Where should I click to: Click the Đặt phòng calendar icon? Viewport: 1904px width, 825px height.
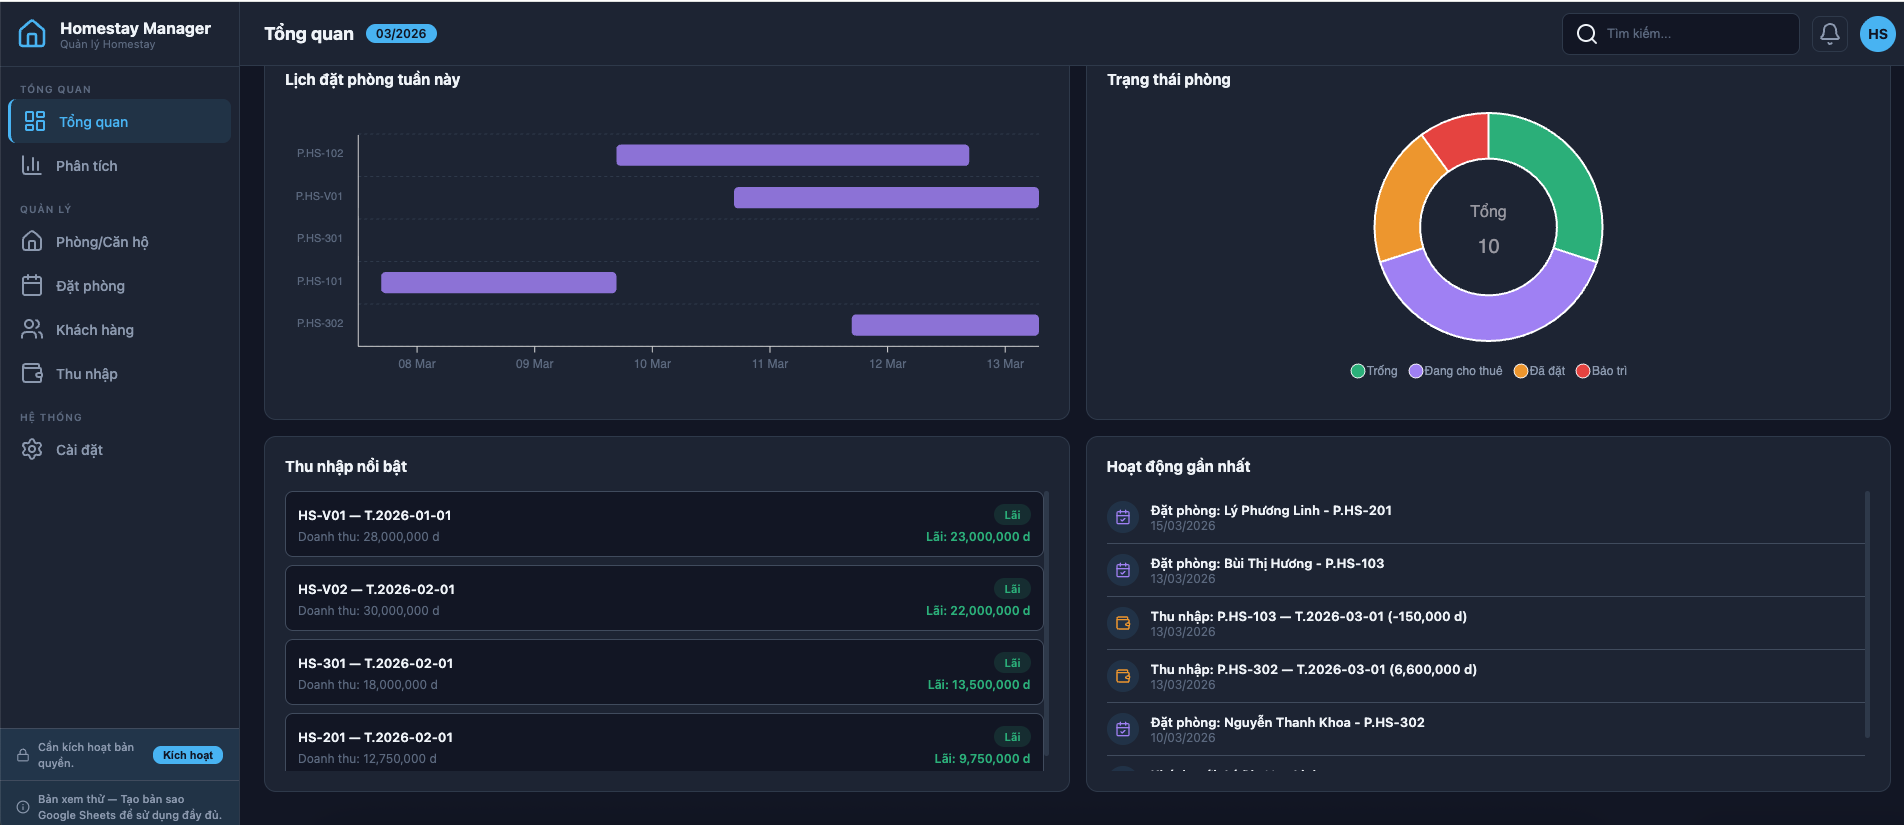[32, 286]
